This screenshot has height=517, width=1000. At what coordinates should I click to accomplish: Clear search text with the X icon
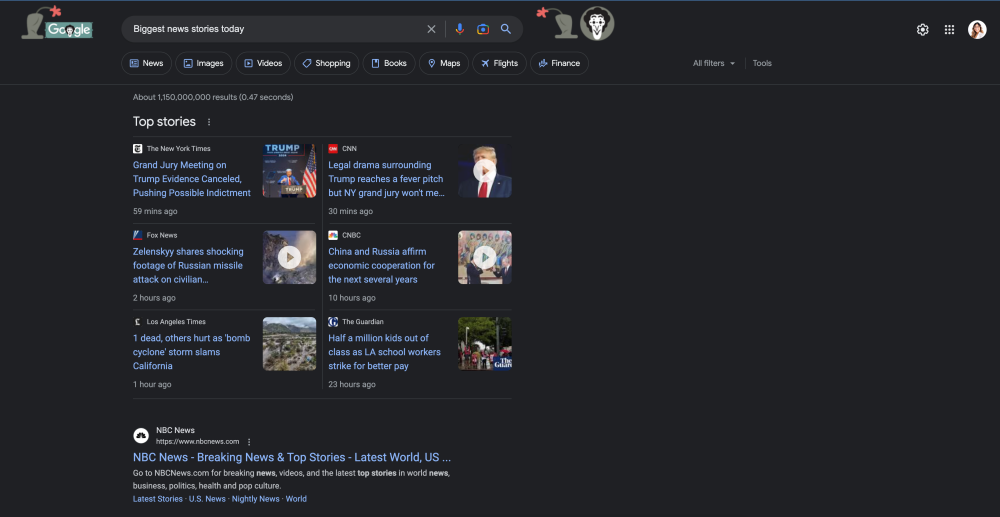[432, 29]
